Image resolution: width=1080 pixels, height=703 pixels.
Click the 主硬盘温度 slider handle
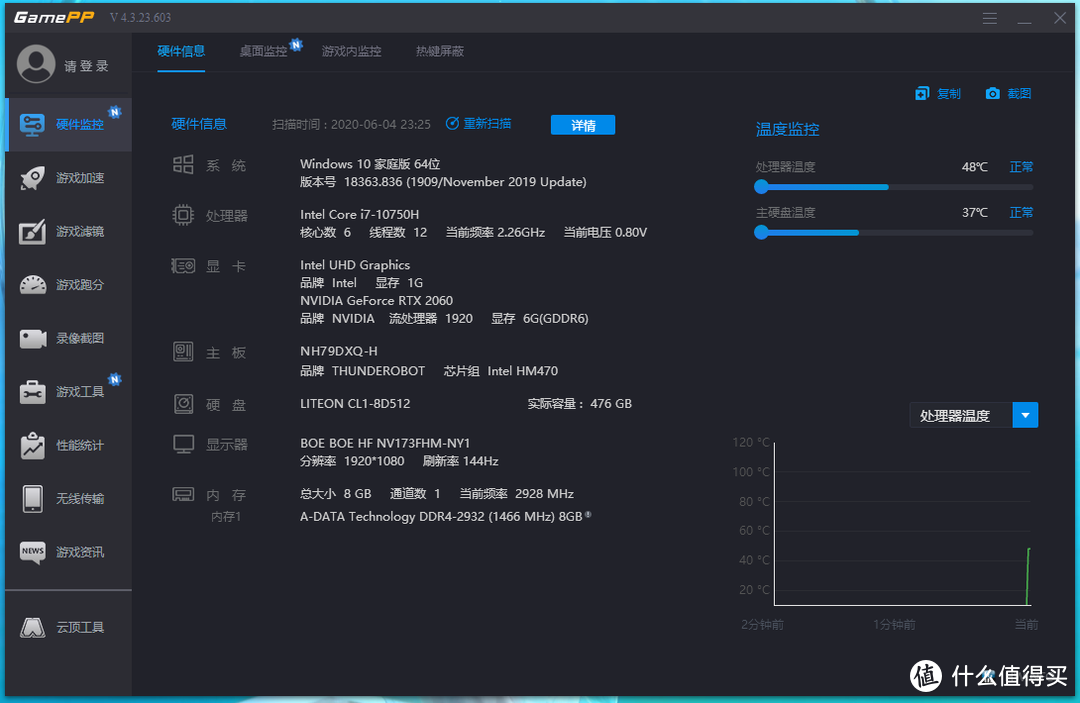pyautogui.click(x=761, y=232)
